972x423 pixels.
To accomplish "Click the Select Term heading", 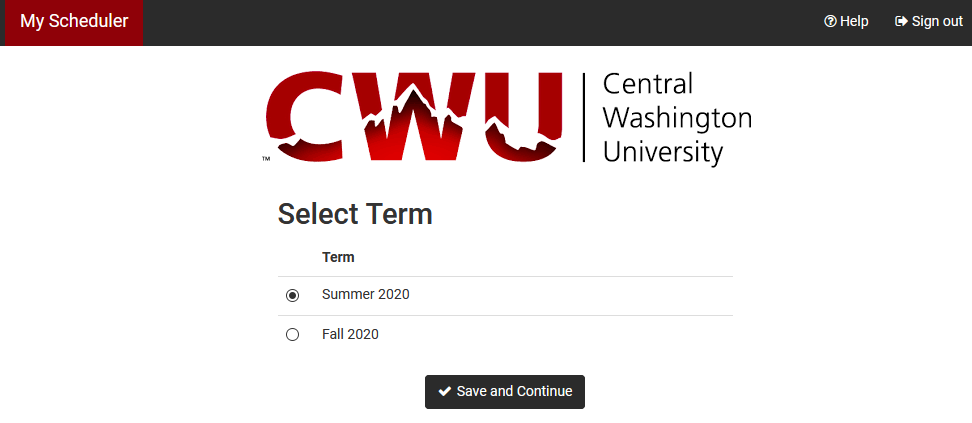I will pyautogui.click(x=355, y=214).
